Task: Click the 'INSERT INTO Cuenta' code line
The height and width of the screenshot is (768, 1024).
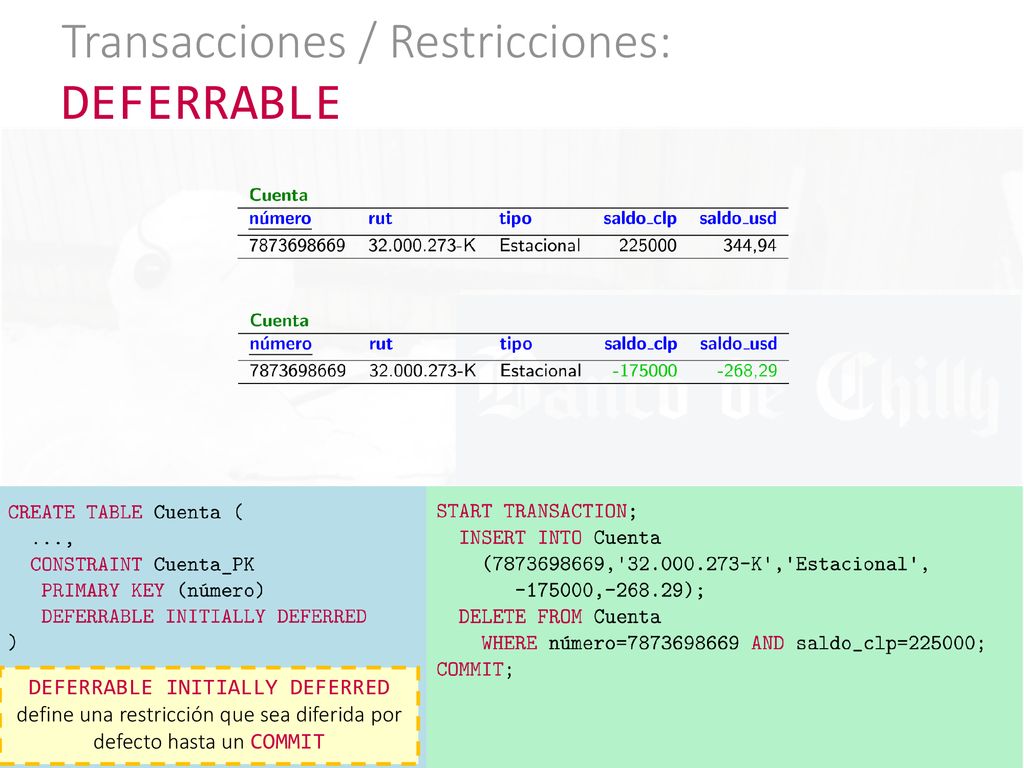Action: [x=560, y=538]
